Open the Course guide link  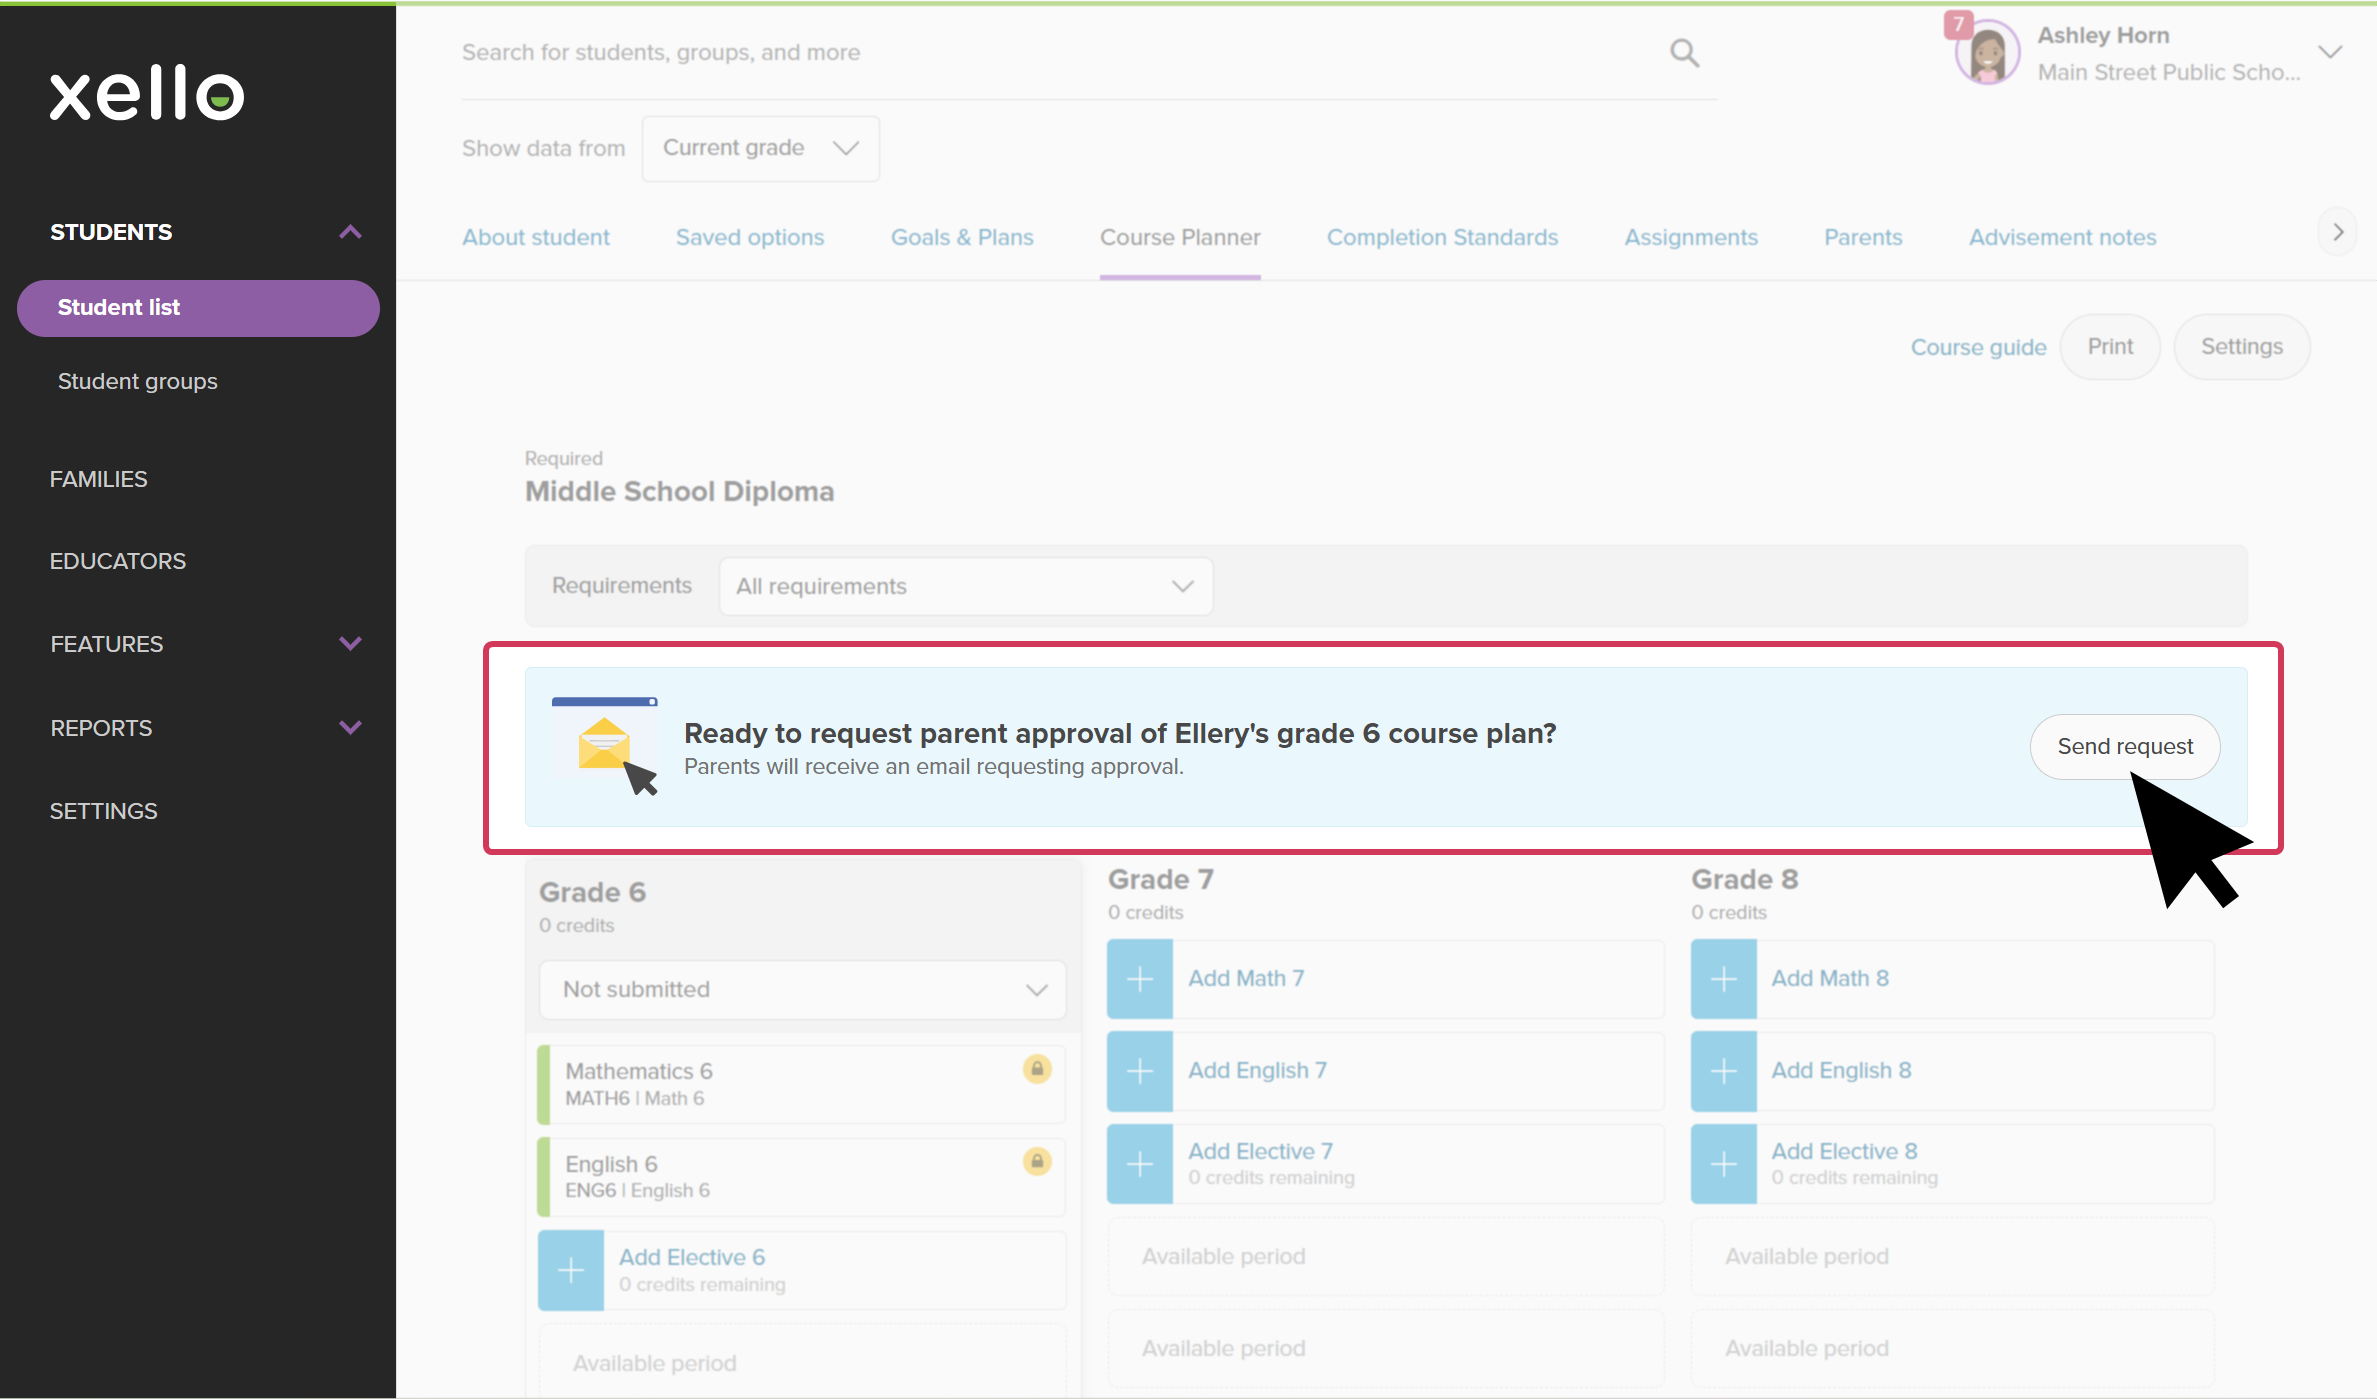(1978, 347)
